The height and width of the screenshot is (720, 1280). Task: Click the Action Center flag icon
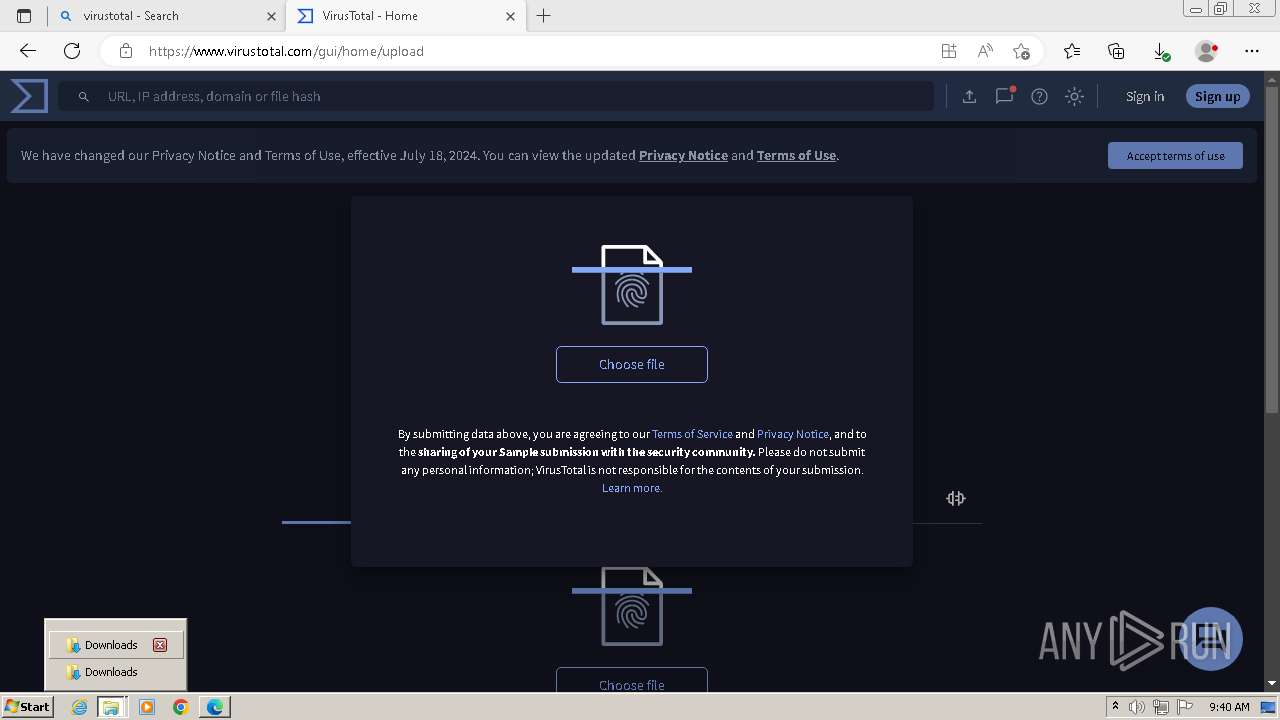pyautogui.click(x=1185, y=707)
